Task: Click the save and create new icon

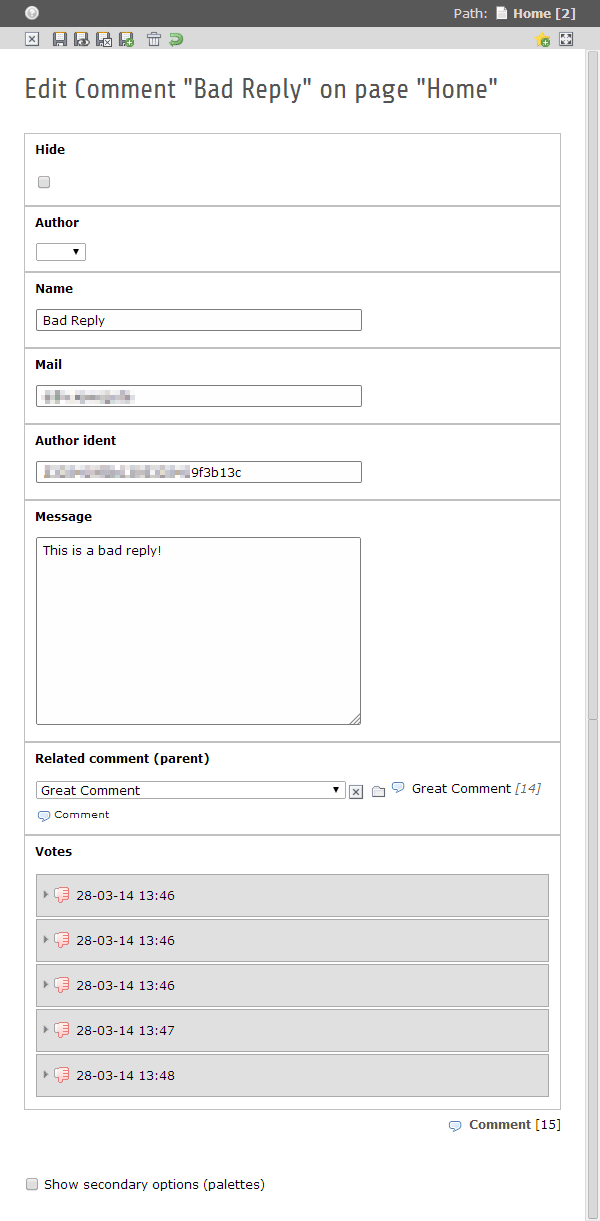Action: click(x=126, y=39)
